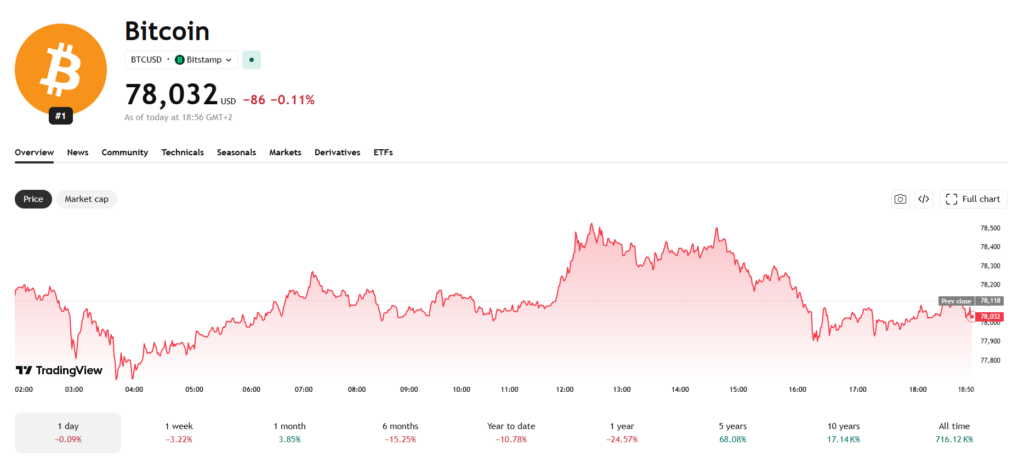Select the Year to date range
Viewport: 1024px width, 462px height.
point(511,433)
